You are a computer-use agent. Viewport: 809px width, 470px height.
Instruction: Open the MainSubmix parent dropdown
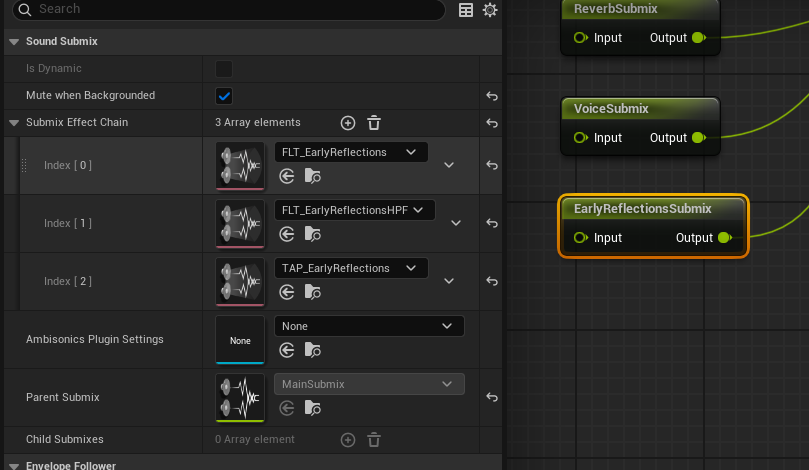click(x=369, y=384)
